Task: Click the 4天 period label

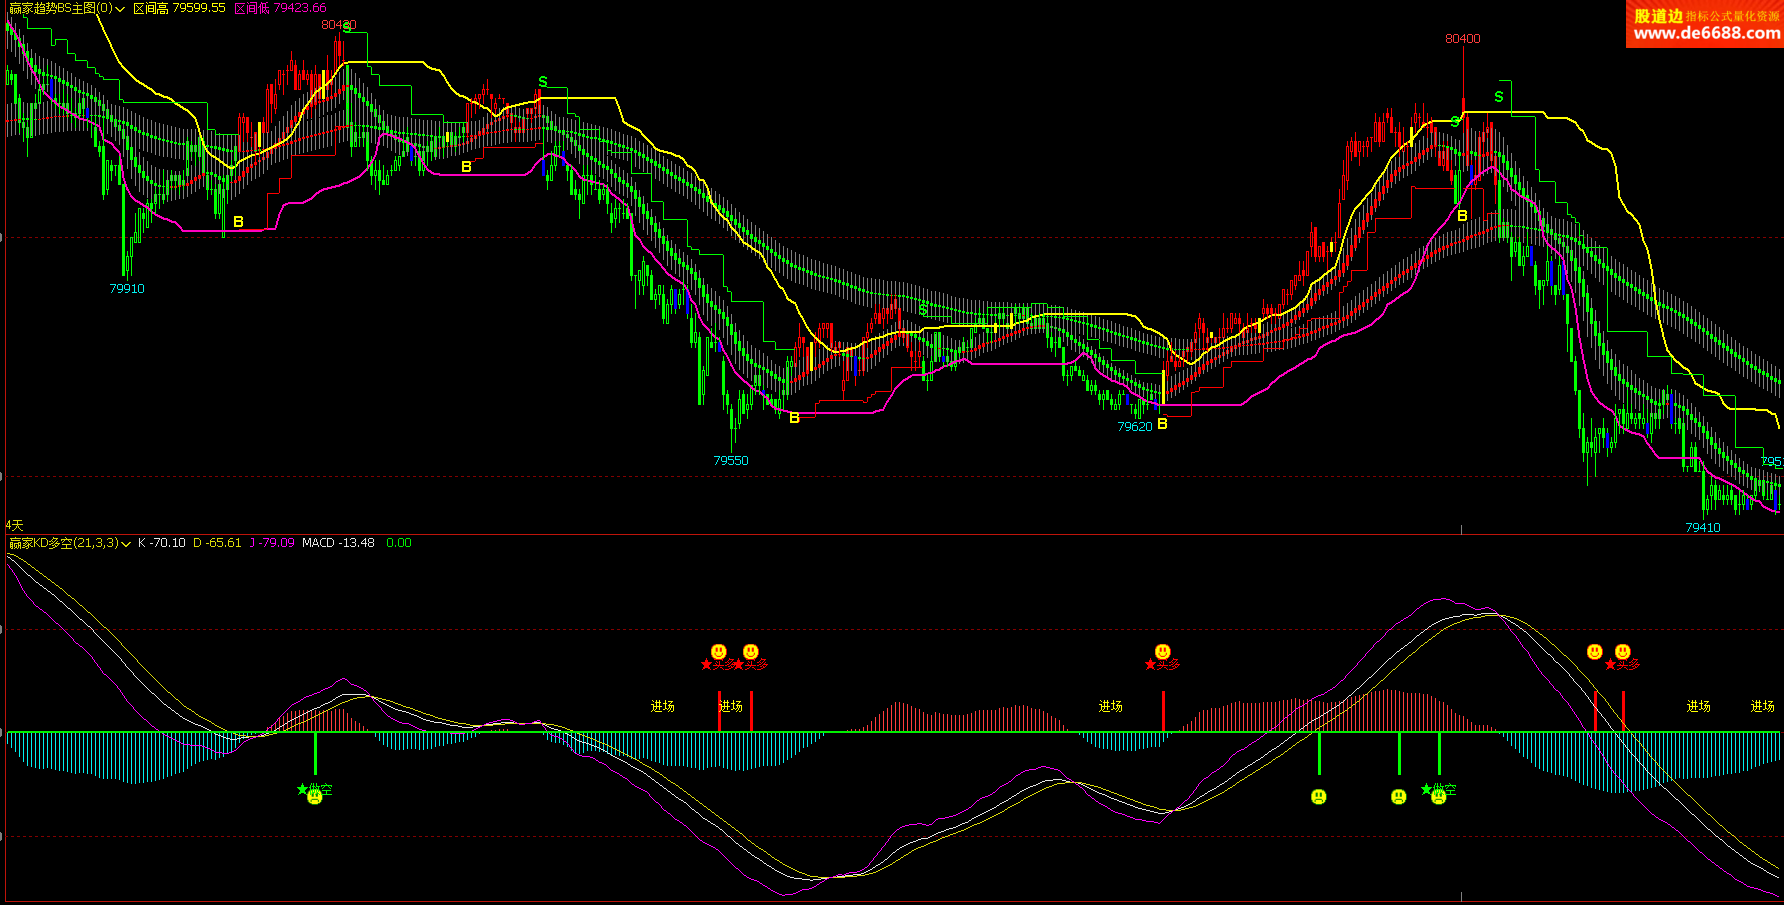Action: tap(14, 525)
